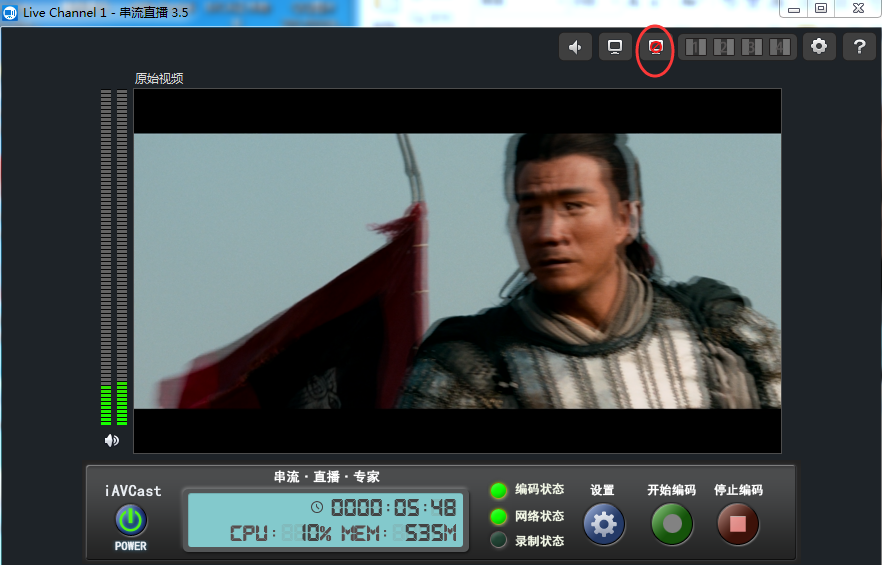Start encoding with green 开始编码 button
This screenshot has width=882, height=565.
point(672,524)
